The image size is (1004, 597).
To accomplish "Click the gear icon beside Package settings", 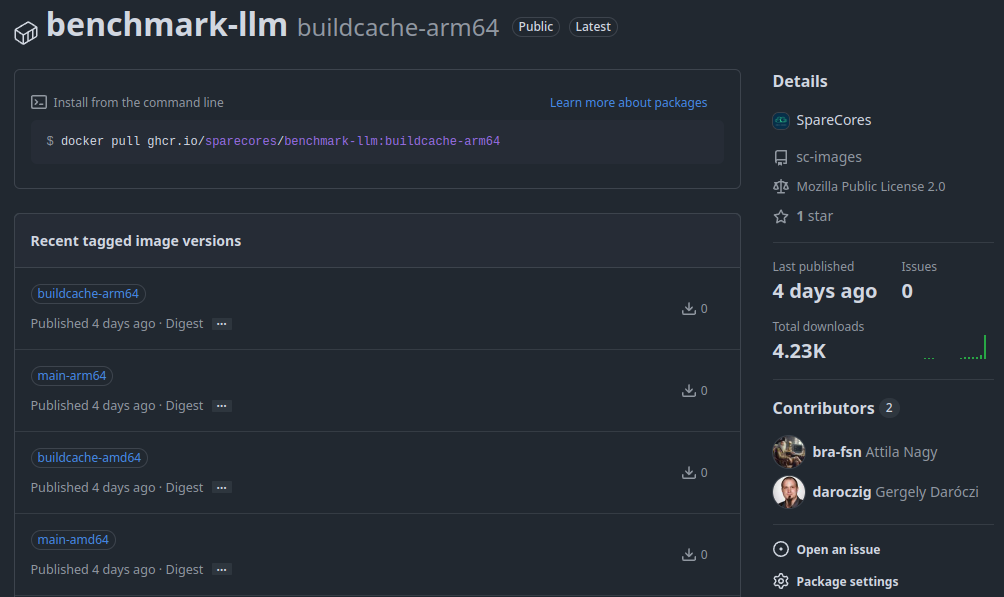I will pyautogui.click(x=781, y=581).
